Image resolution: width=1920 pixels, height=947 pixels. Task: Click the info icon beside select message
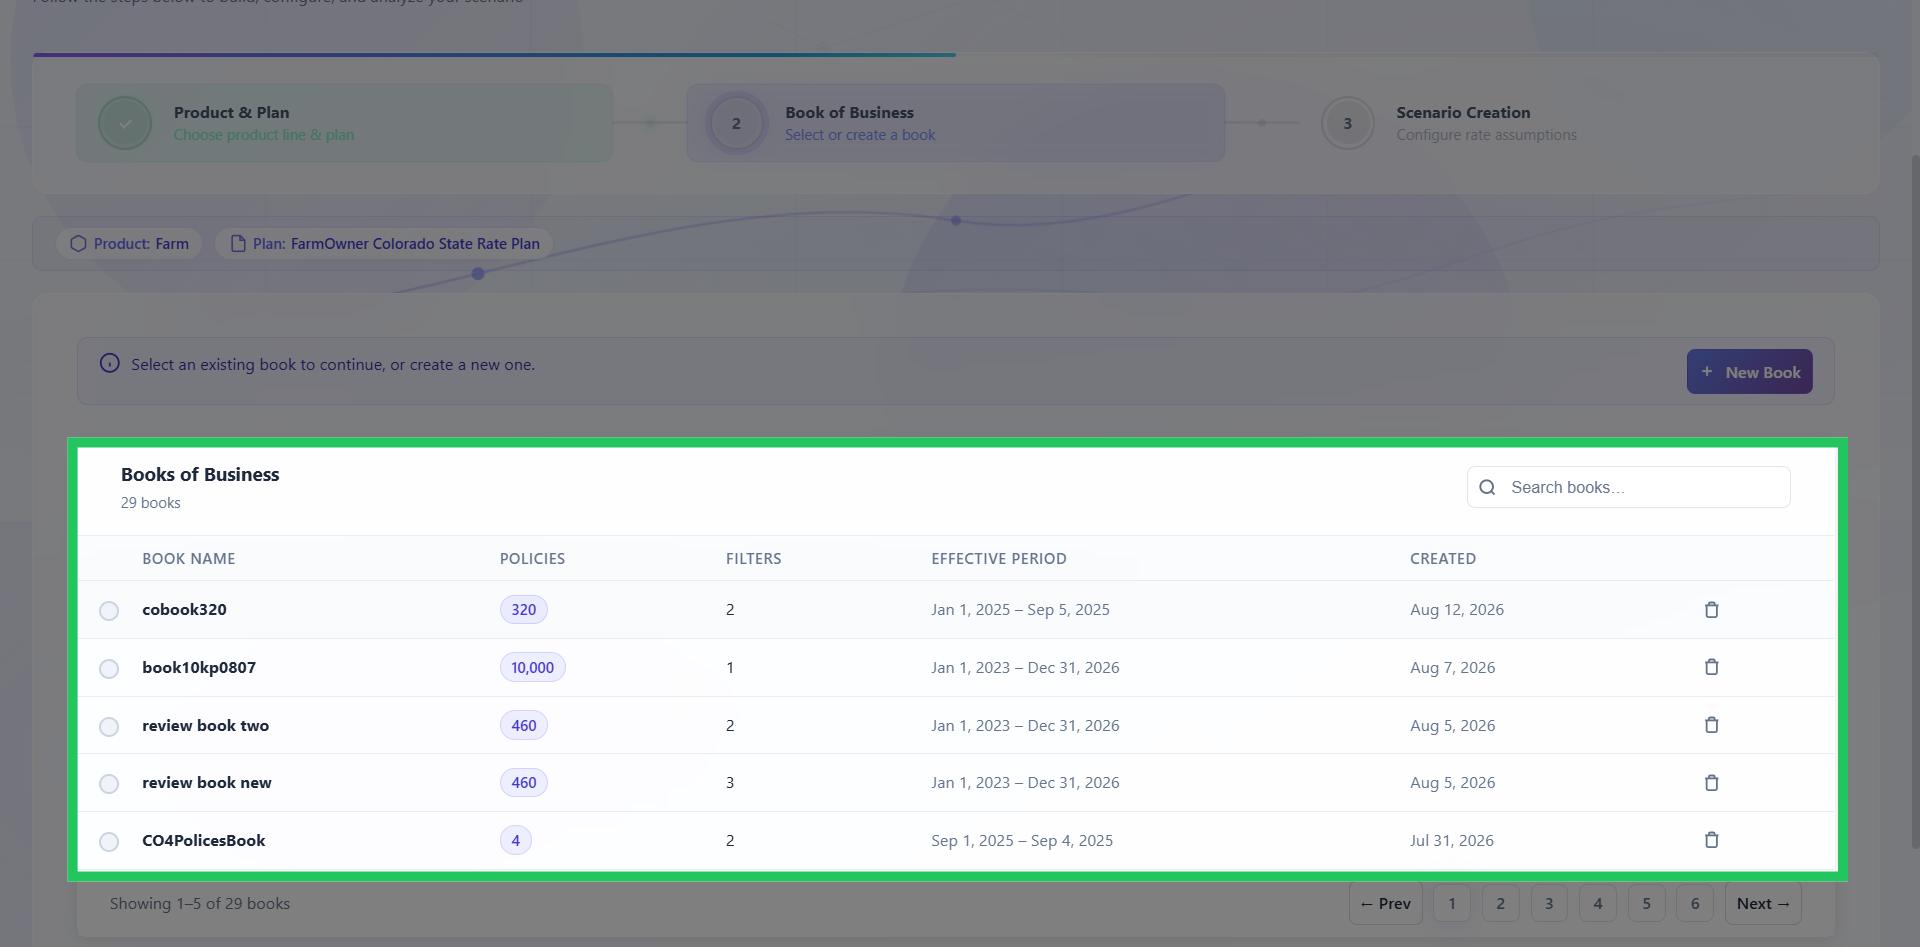(x=110, y=363)
